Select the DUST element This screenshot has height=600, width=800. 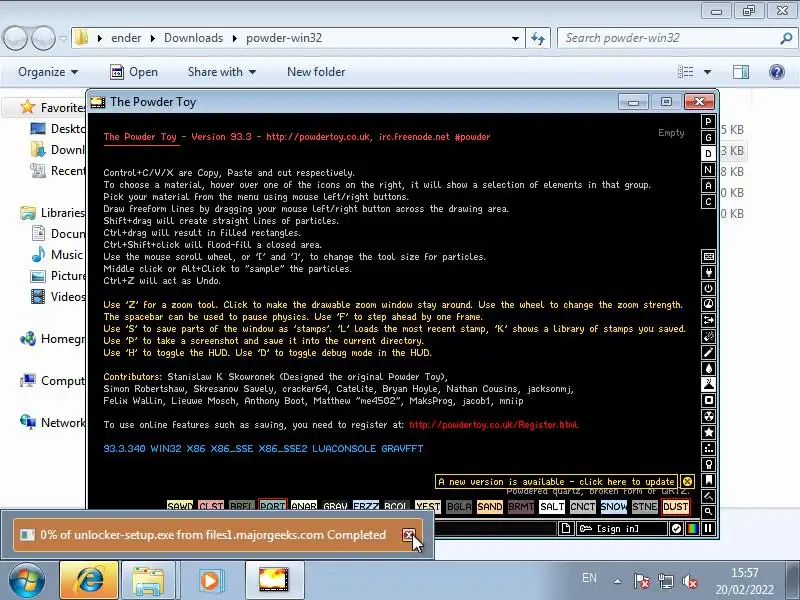676,507
